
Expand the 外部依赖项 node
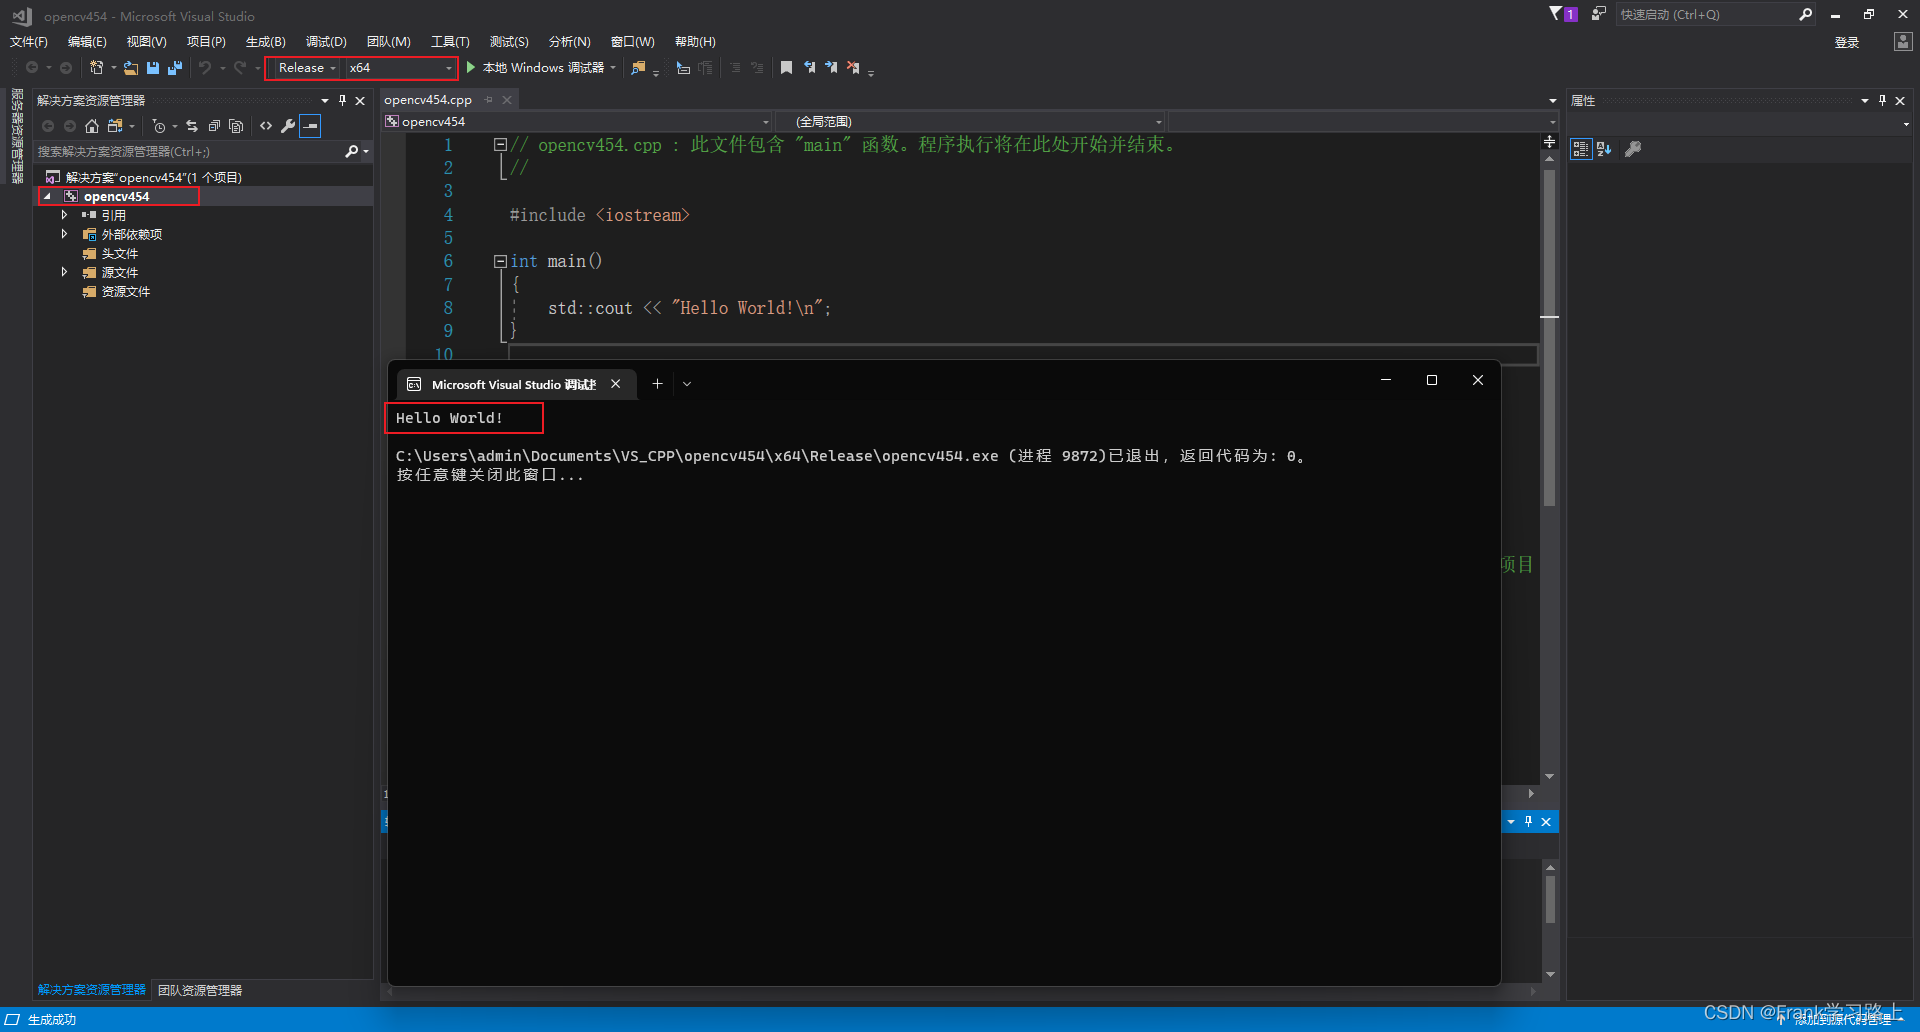tap(65, 234)
